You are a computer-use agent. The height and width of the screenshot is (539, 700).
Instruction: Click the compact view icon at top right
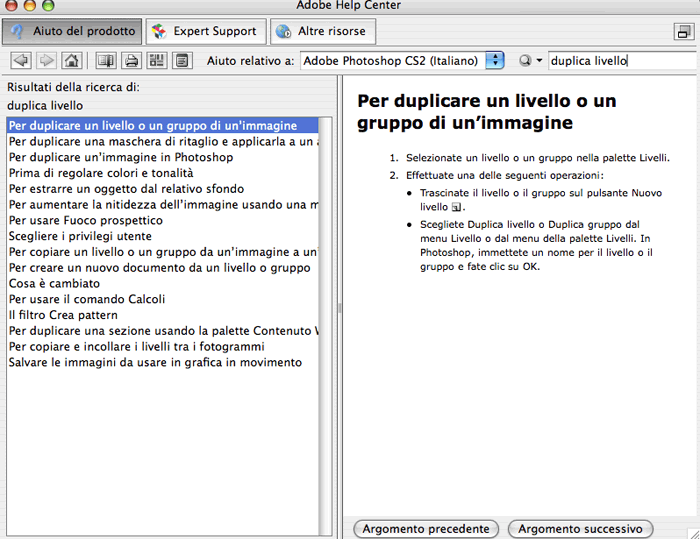[683, 32]
